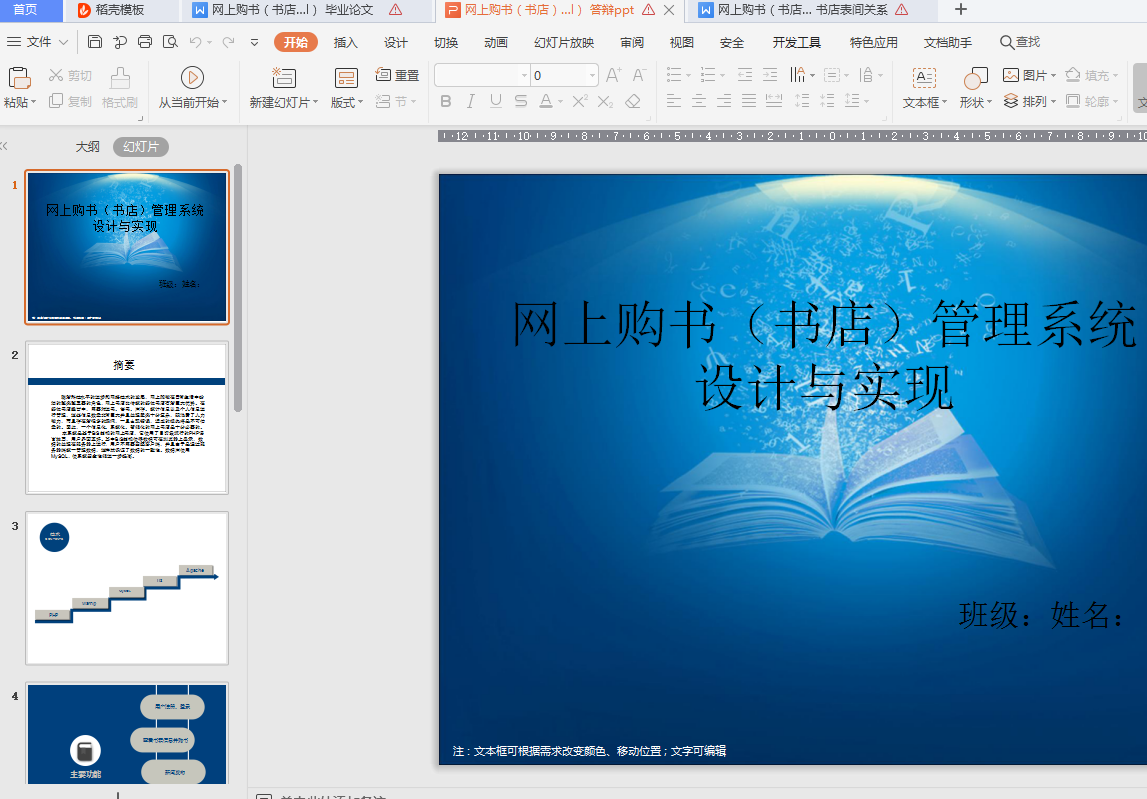
Task: Toggle Bold formatting
Action: [445, 101]
